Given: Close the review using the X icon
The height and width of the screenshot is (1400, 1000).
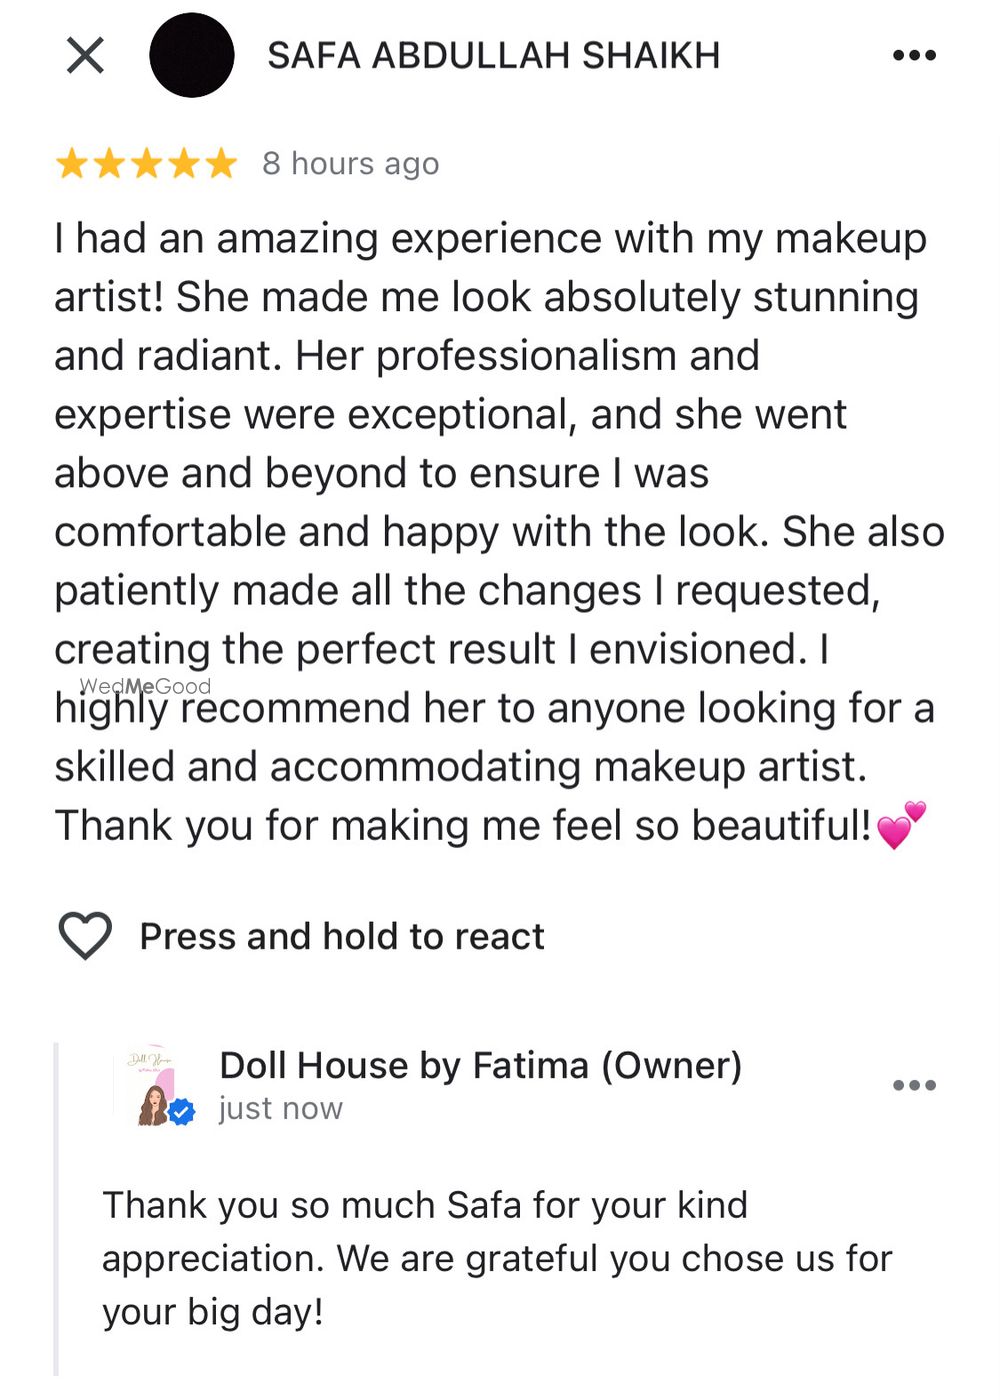Looking at the screenshot, I should click(85, 56).
